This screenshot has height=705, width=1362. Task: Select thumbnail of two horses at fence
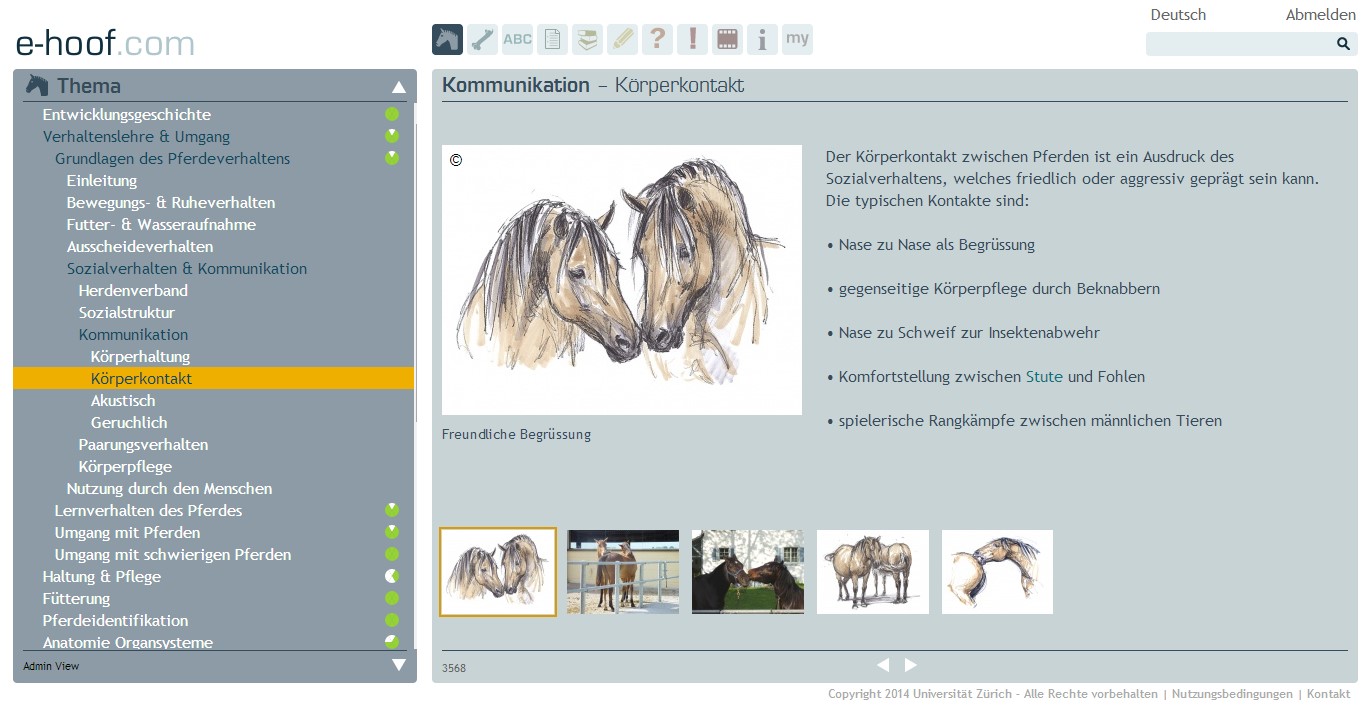(x=623, y=572)
